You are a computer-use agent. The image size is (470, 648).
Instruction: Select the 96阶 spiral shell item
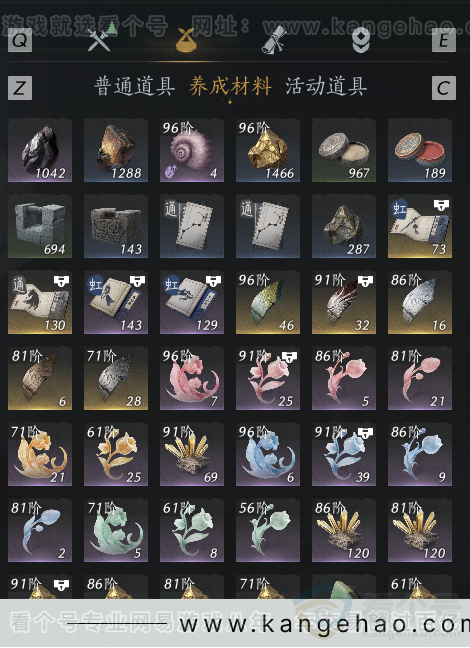[x=192, y=150]
